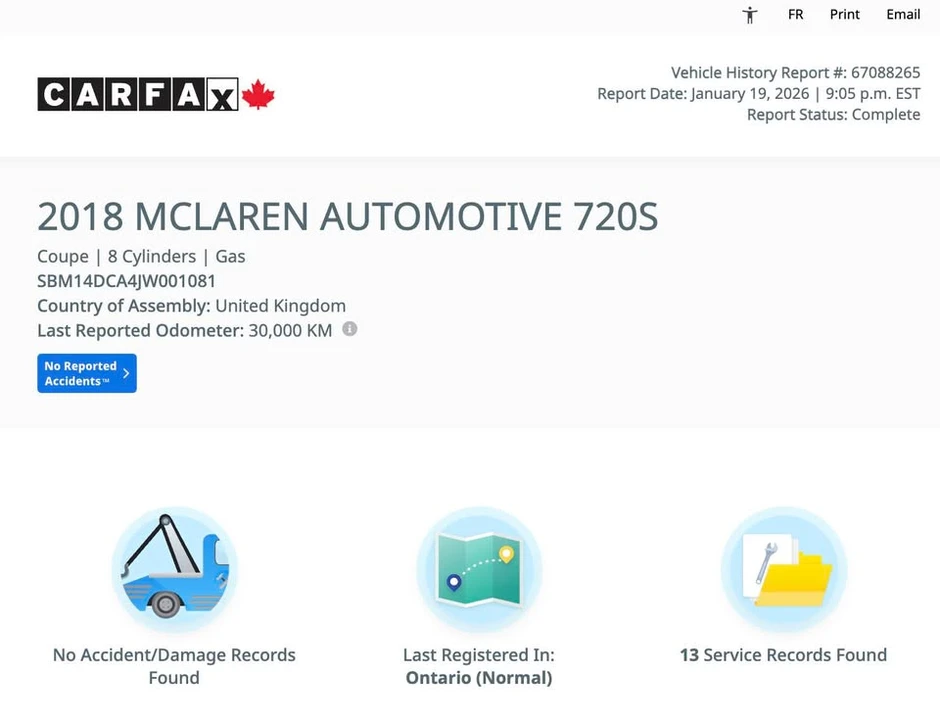Click the registration map icon
This screenshot has height=720, width=940.
(479, 569)
